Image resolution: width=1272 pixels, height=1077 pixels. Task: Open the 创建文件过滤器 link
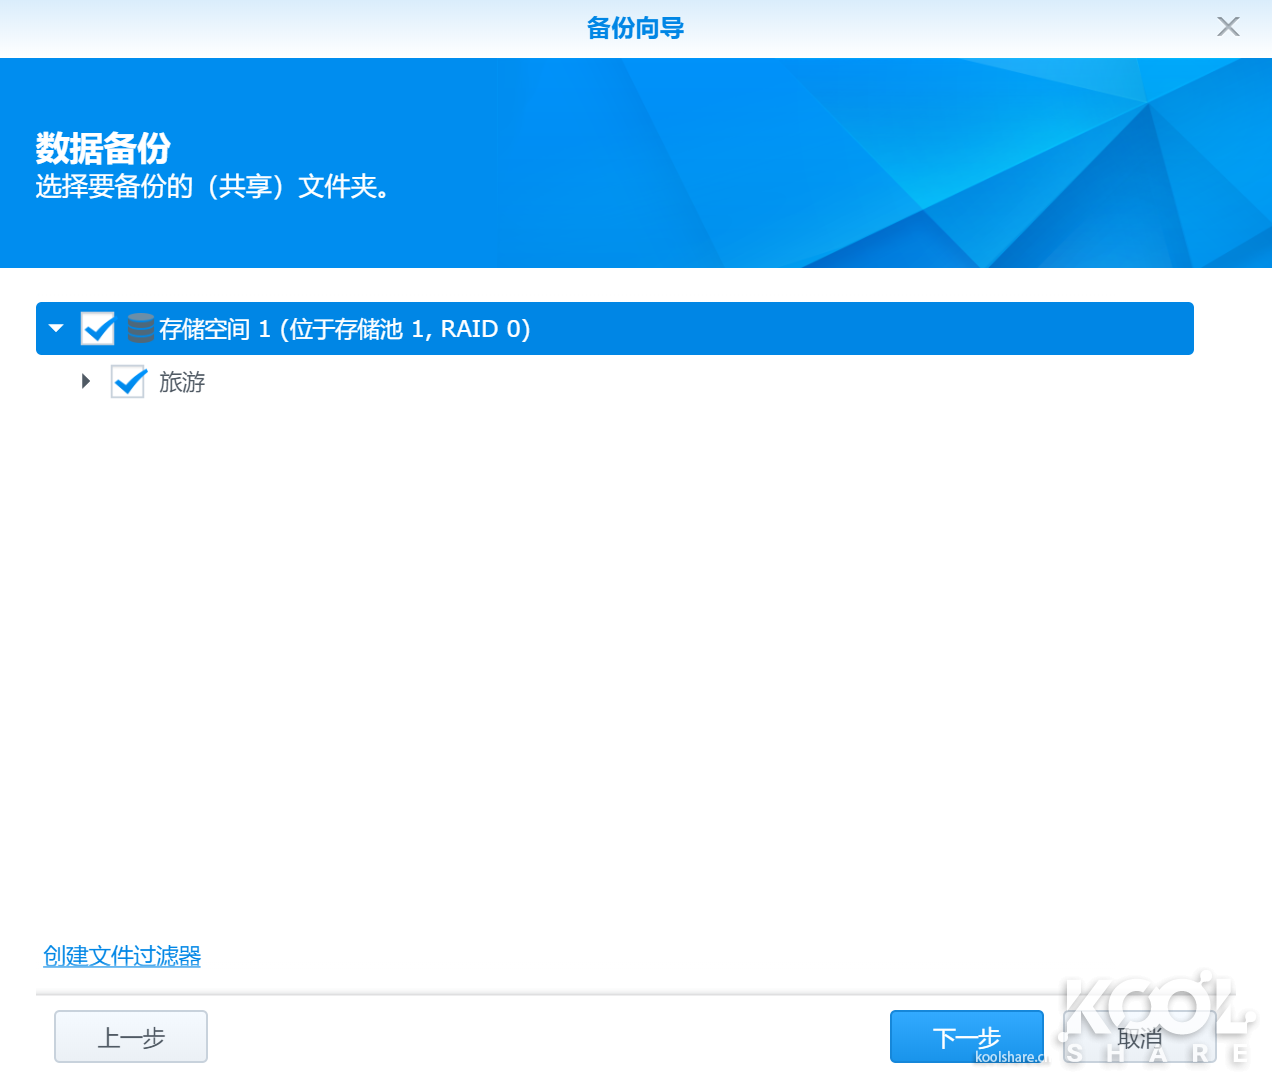[122, 956]
